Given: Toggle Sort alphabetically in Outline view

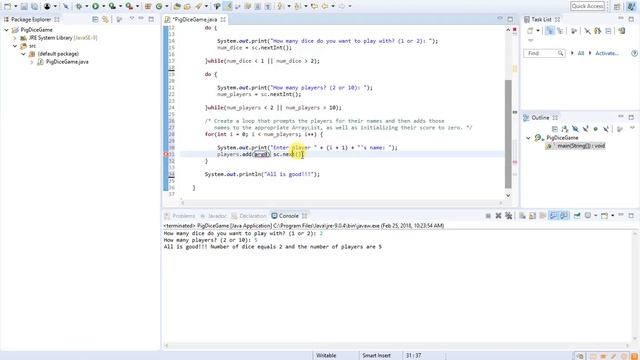Looking at the screenshot, I should [x=565, y=129].
